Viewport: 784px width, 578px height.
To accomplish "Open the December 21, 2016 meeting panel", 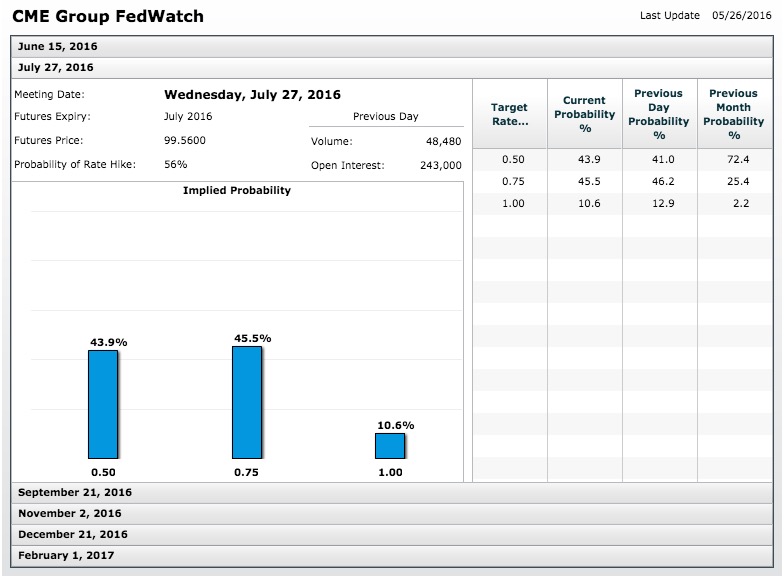I will pyautogui.click(x=392, y=534).
